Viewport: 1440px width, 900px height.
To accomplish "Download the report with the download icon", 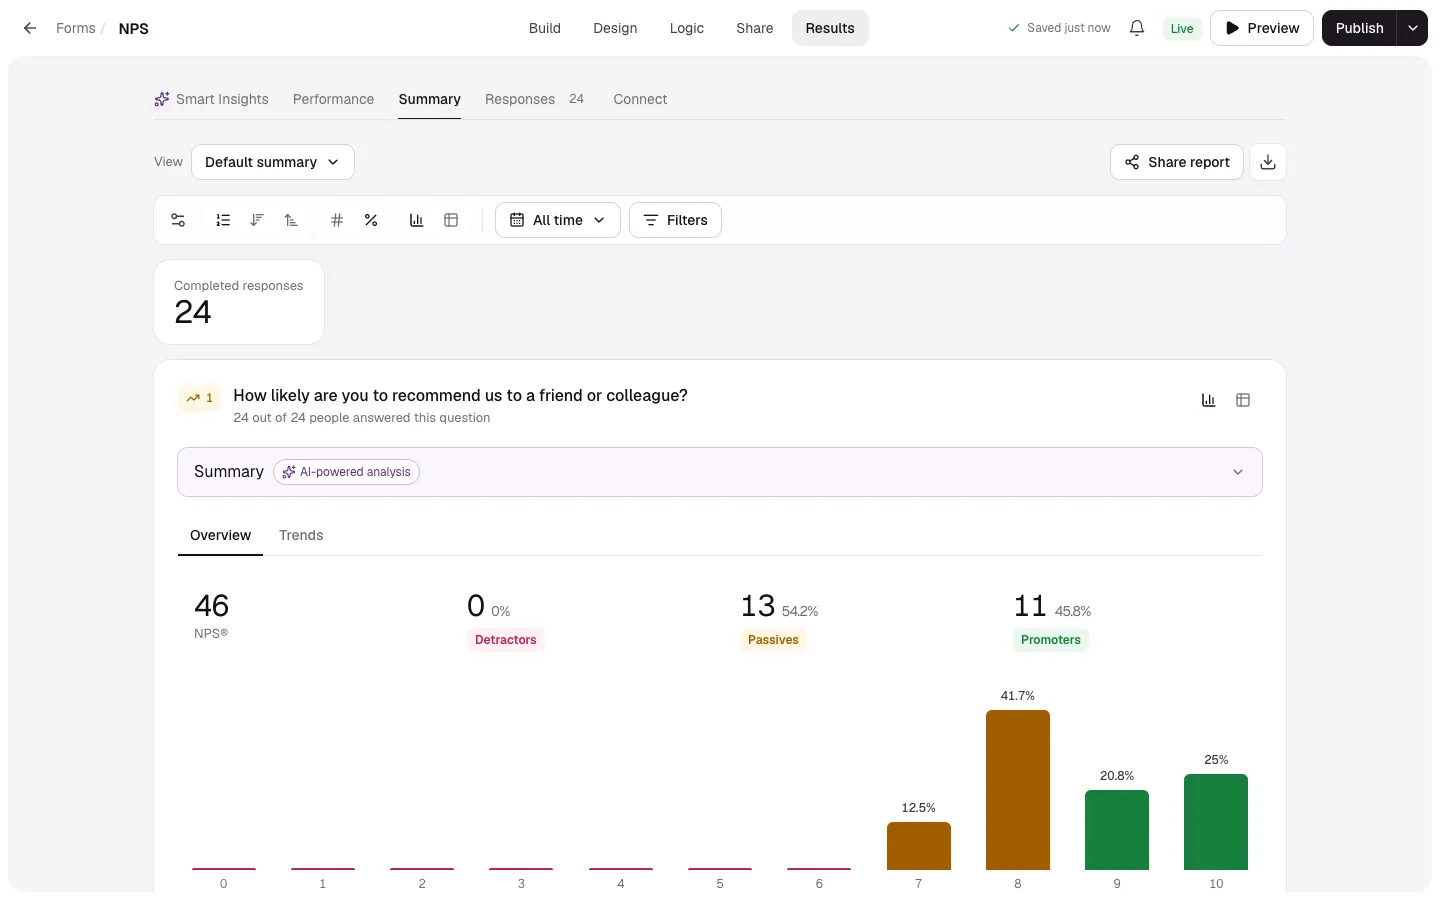I will pos(1268,162).
